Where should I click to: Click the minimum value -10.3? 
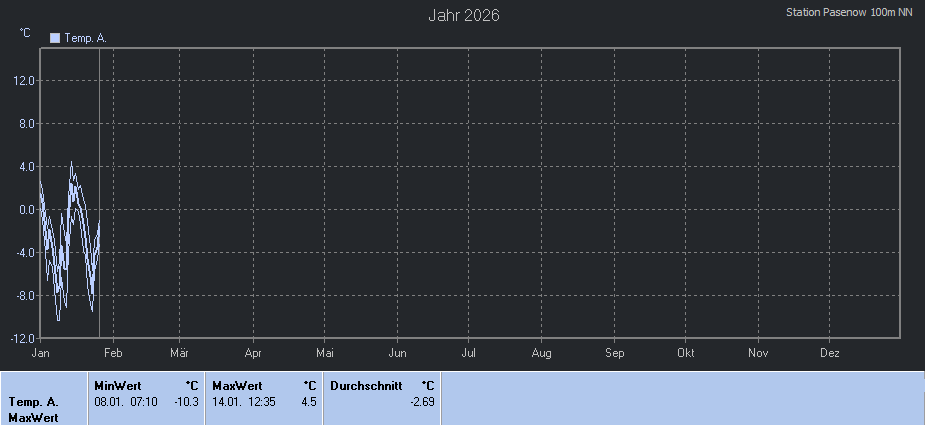(186, 401)
